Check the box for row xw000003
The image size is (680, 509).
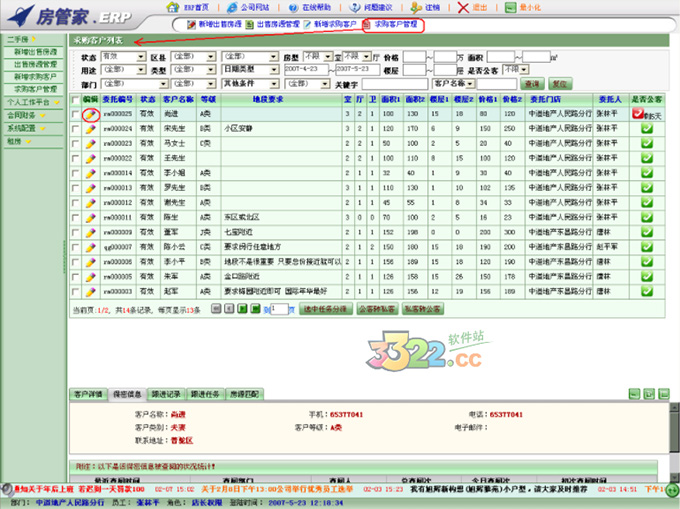75,290
